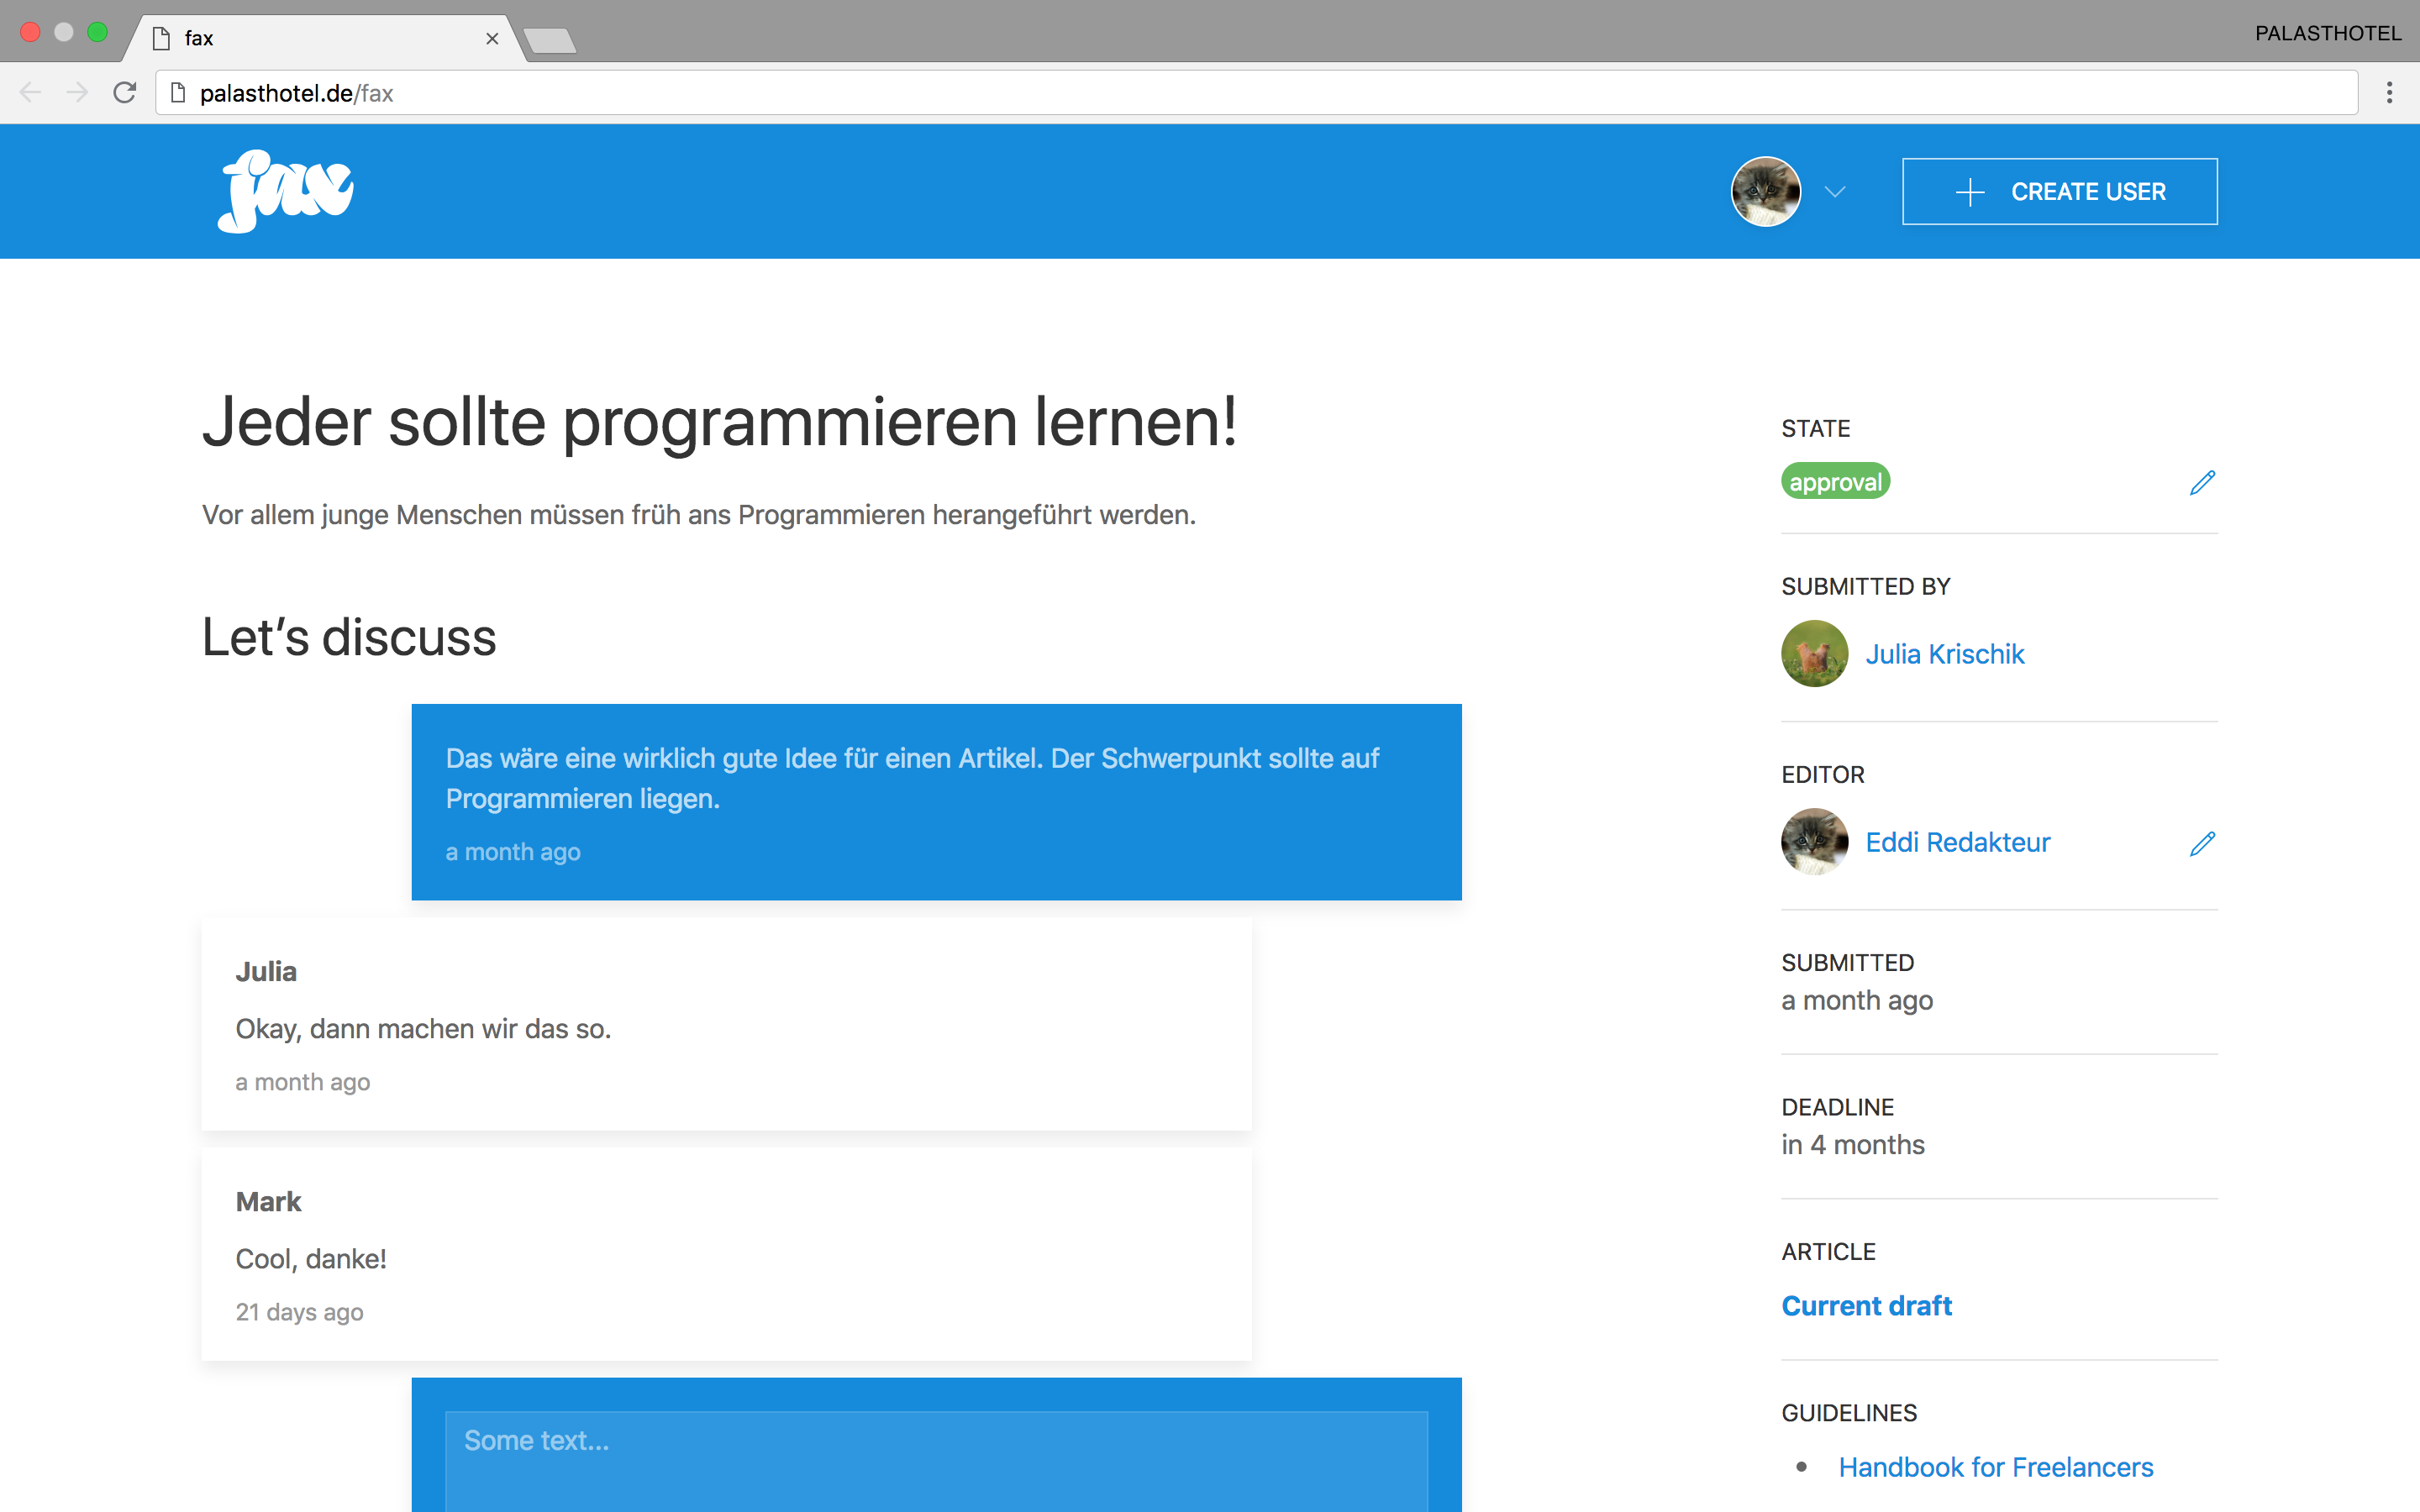Click the green approval state badge
Screen dimensions: 2420x1512
click(1835, 481)
